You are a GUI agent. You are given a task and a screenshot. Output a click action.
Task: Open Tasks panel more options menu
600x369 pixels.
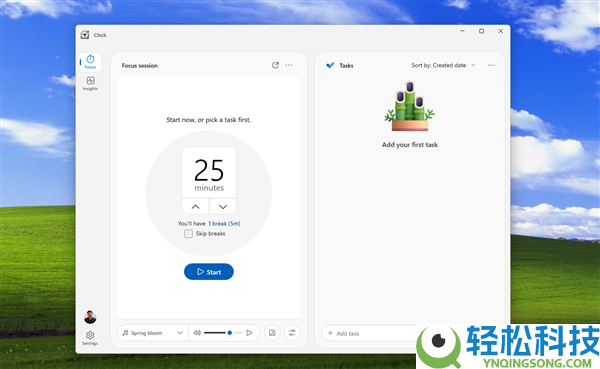tap(492, 65)
